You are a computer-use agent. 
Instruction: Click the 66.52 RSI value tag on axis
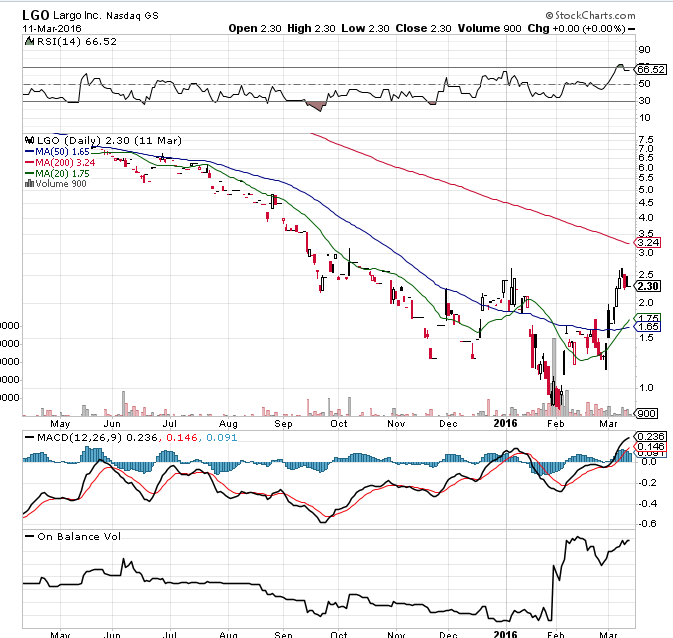(x=652, y=69)
